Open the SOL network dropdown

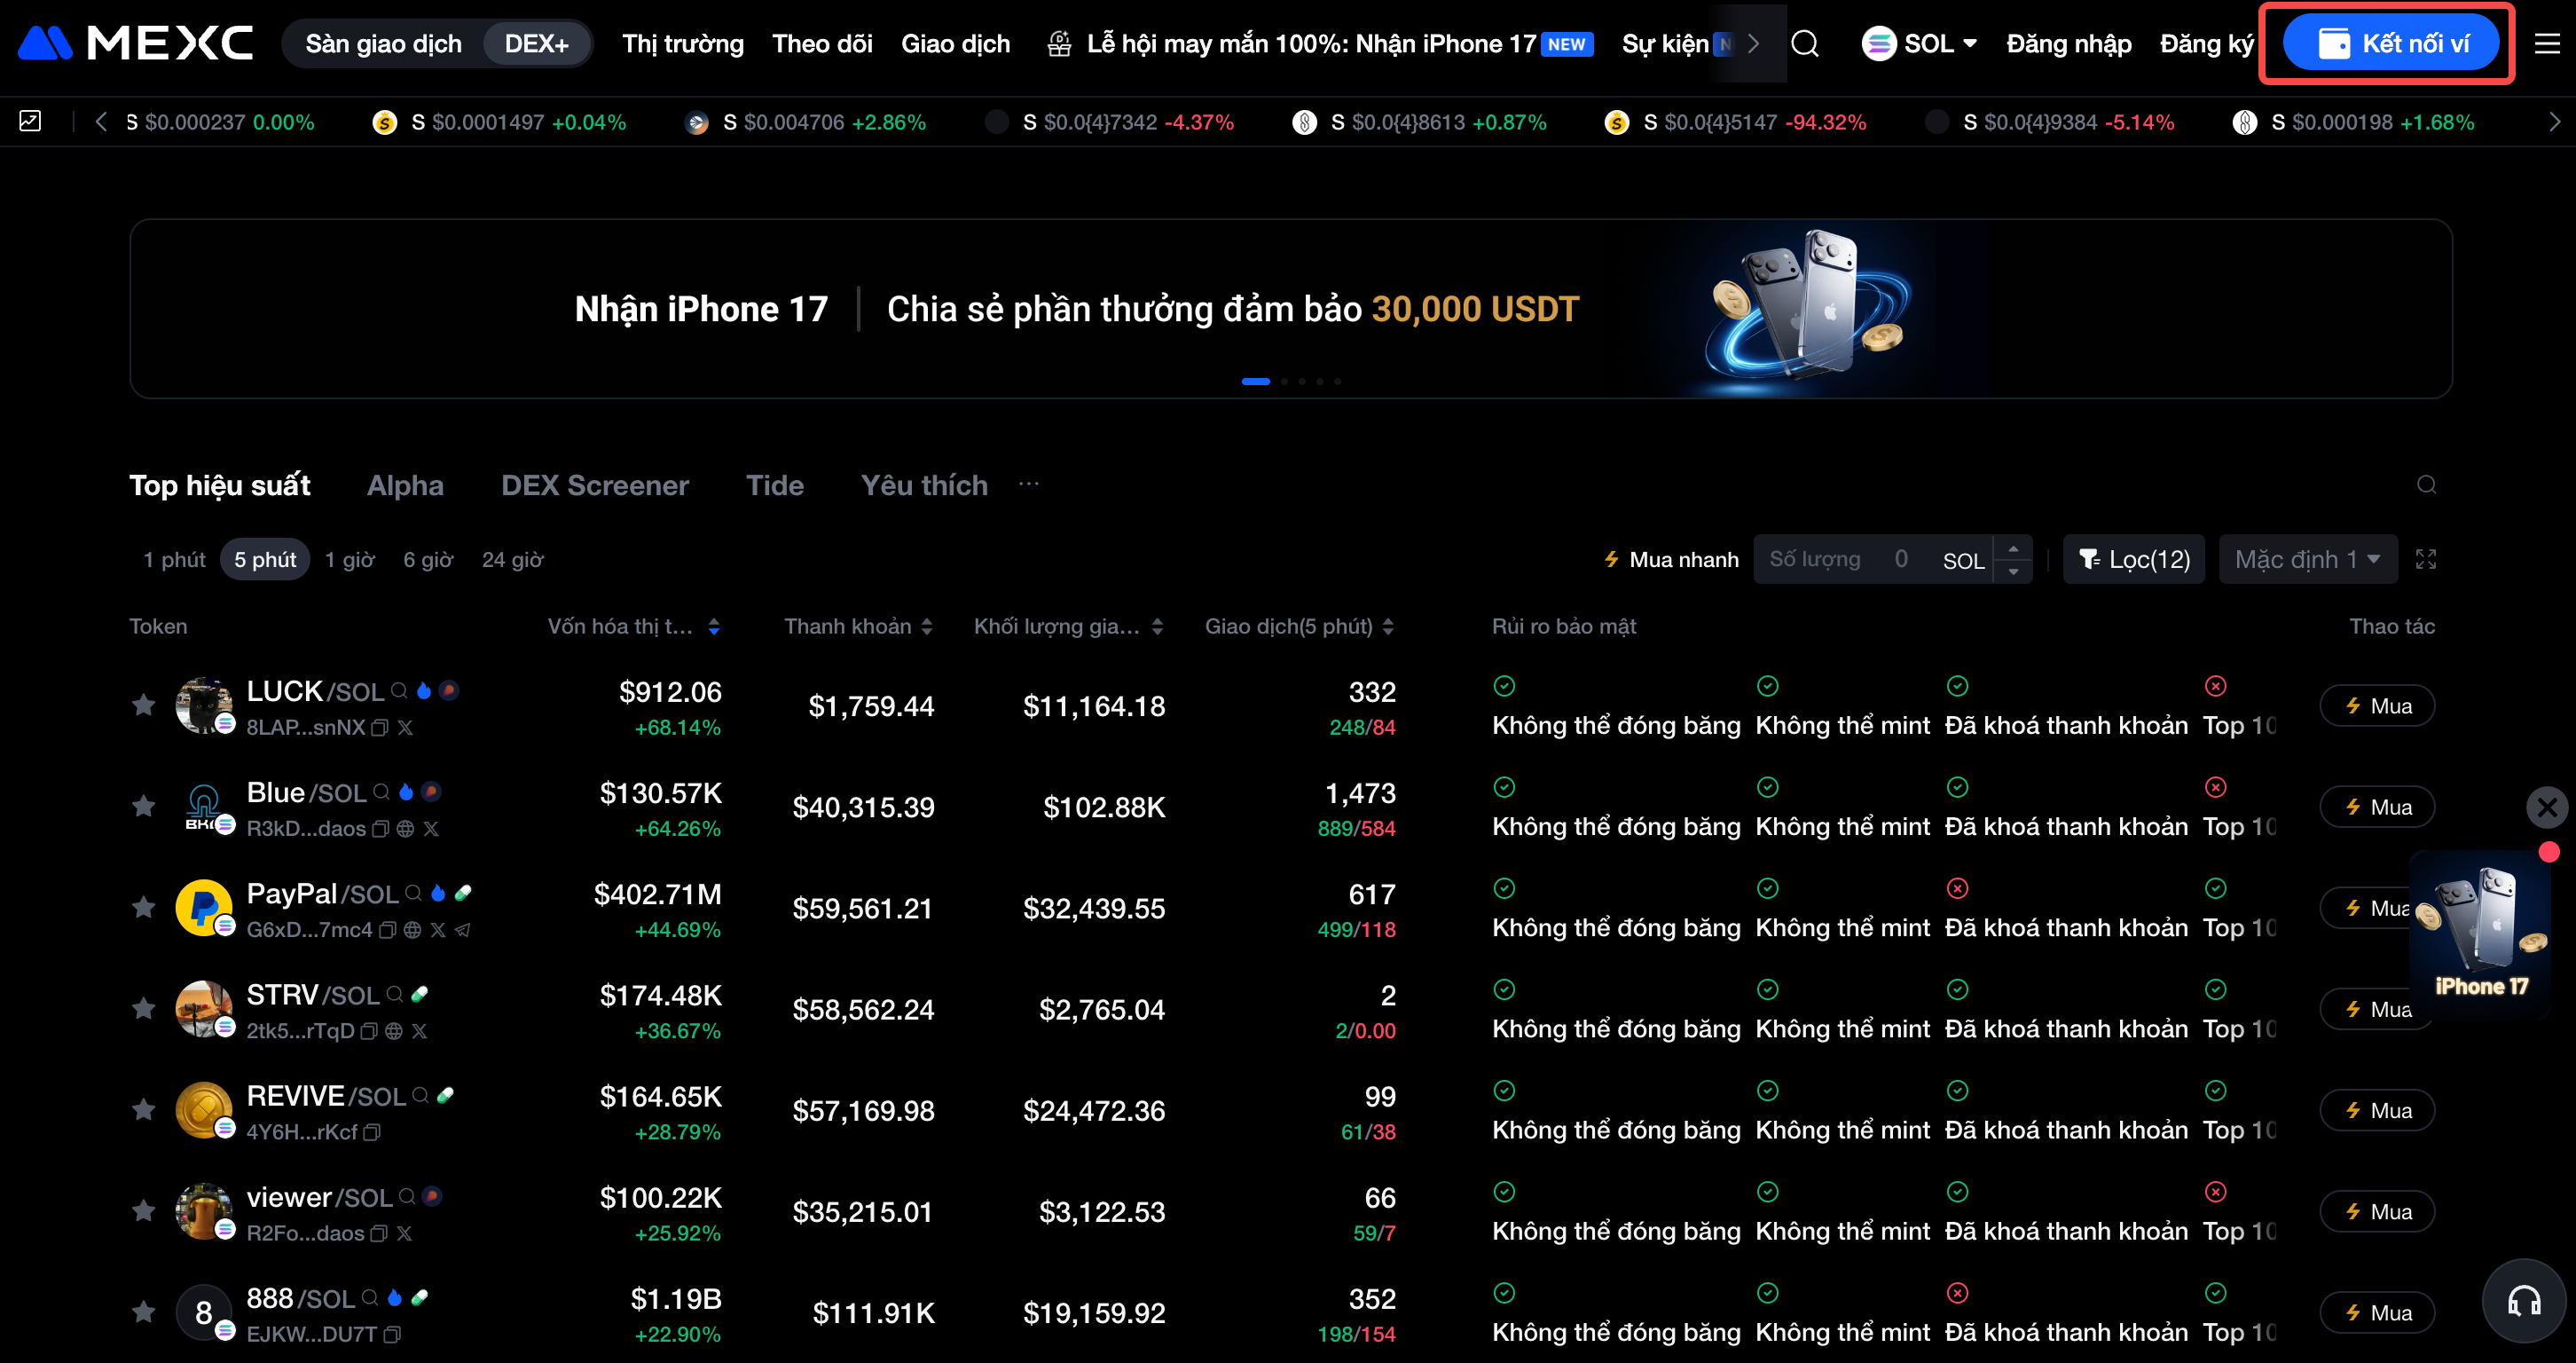tap(1919, 44)
